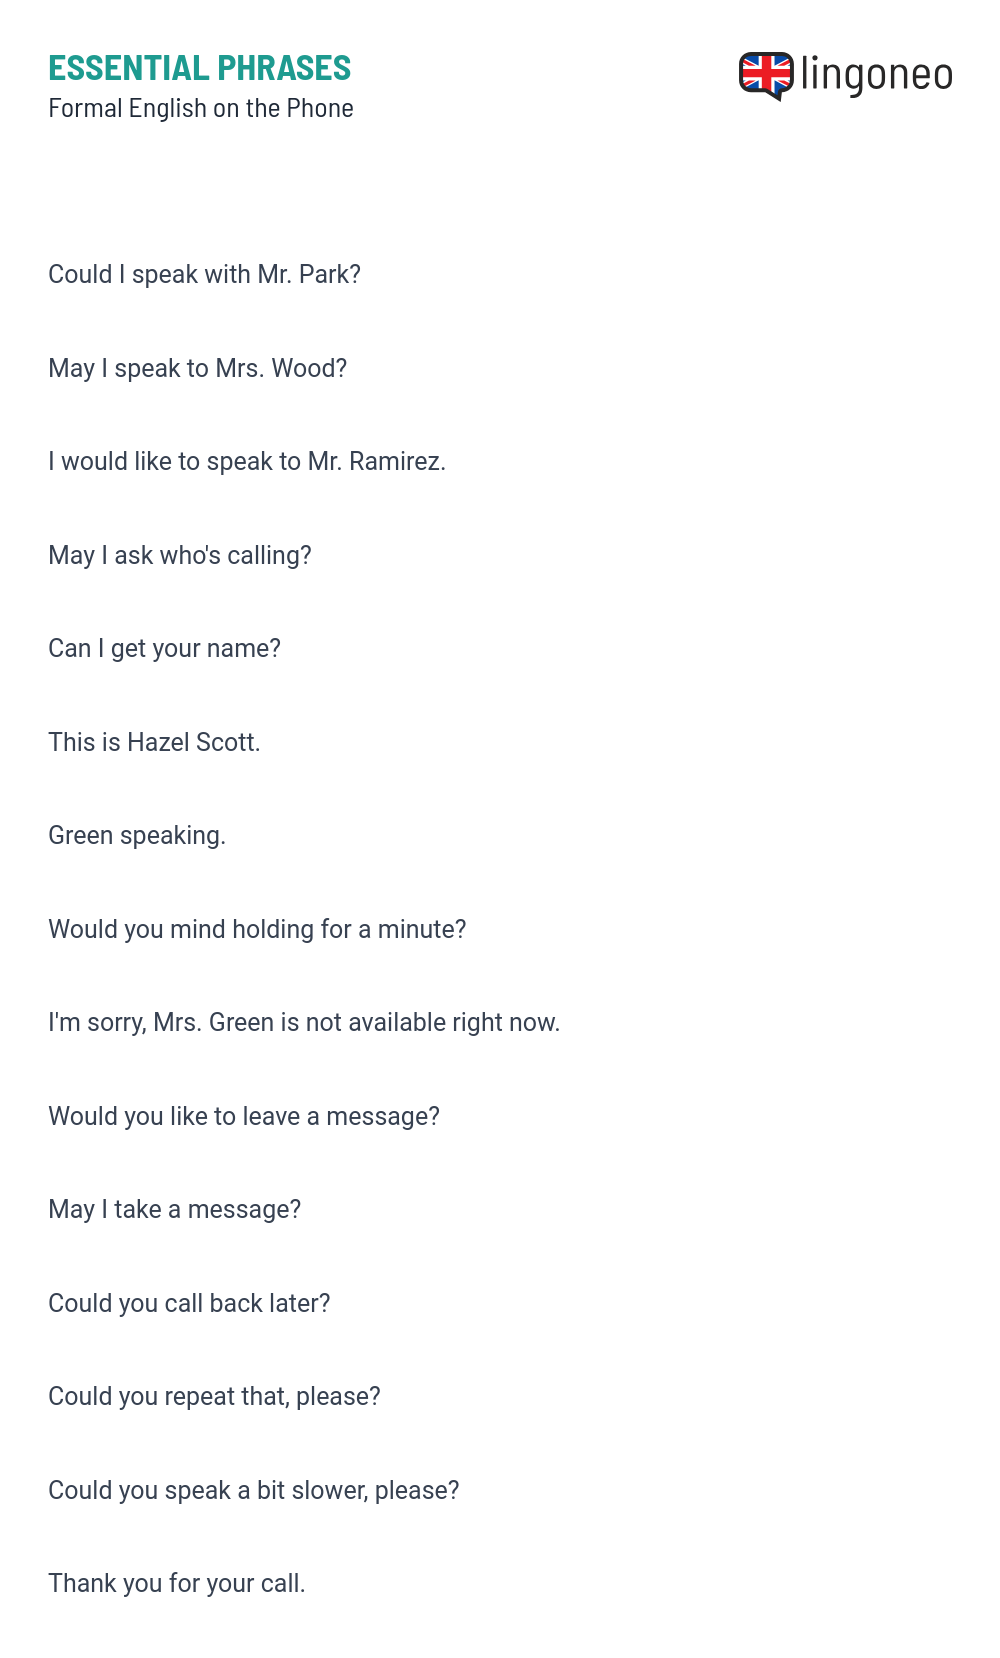Click Could you speak a bit slower phrase
The height and width of the screenshot is (1658, 1000).
click(254, 1490)
